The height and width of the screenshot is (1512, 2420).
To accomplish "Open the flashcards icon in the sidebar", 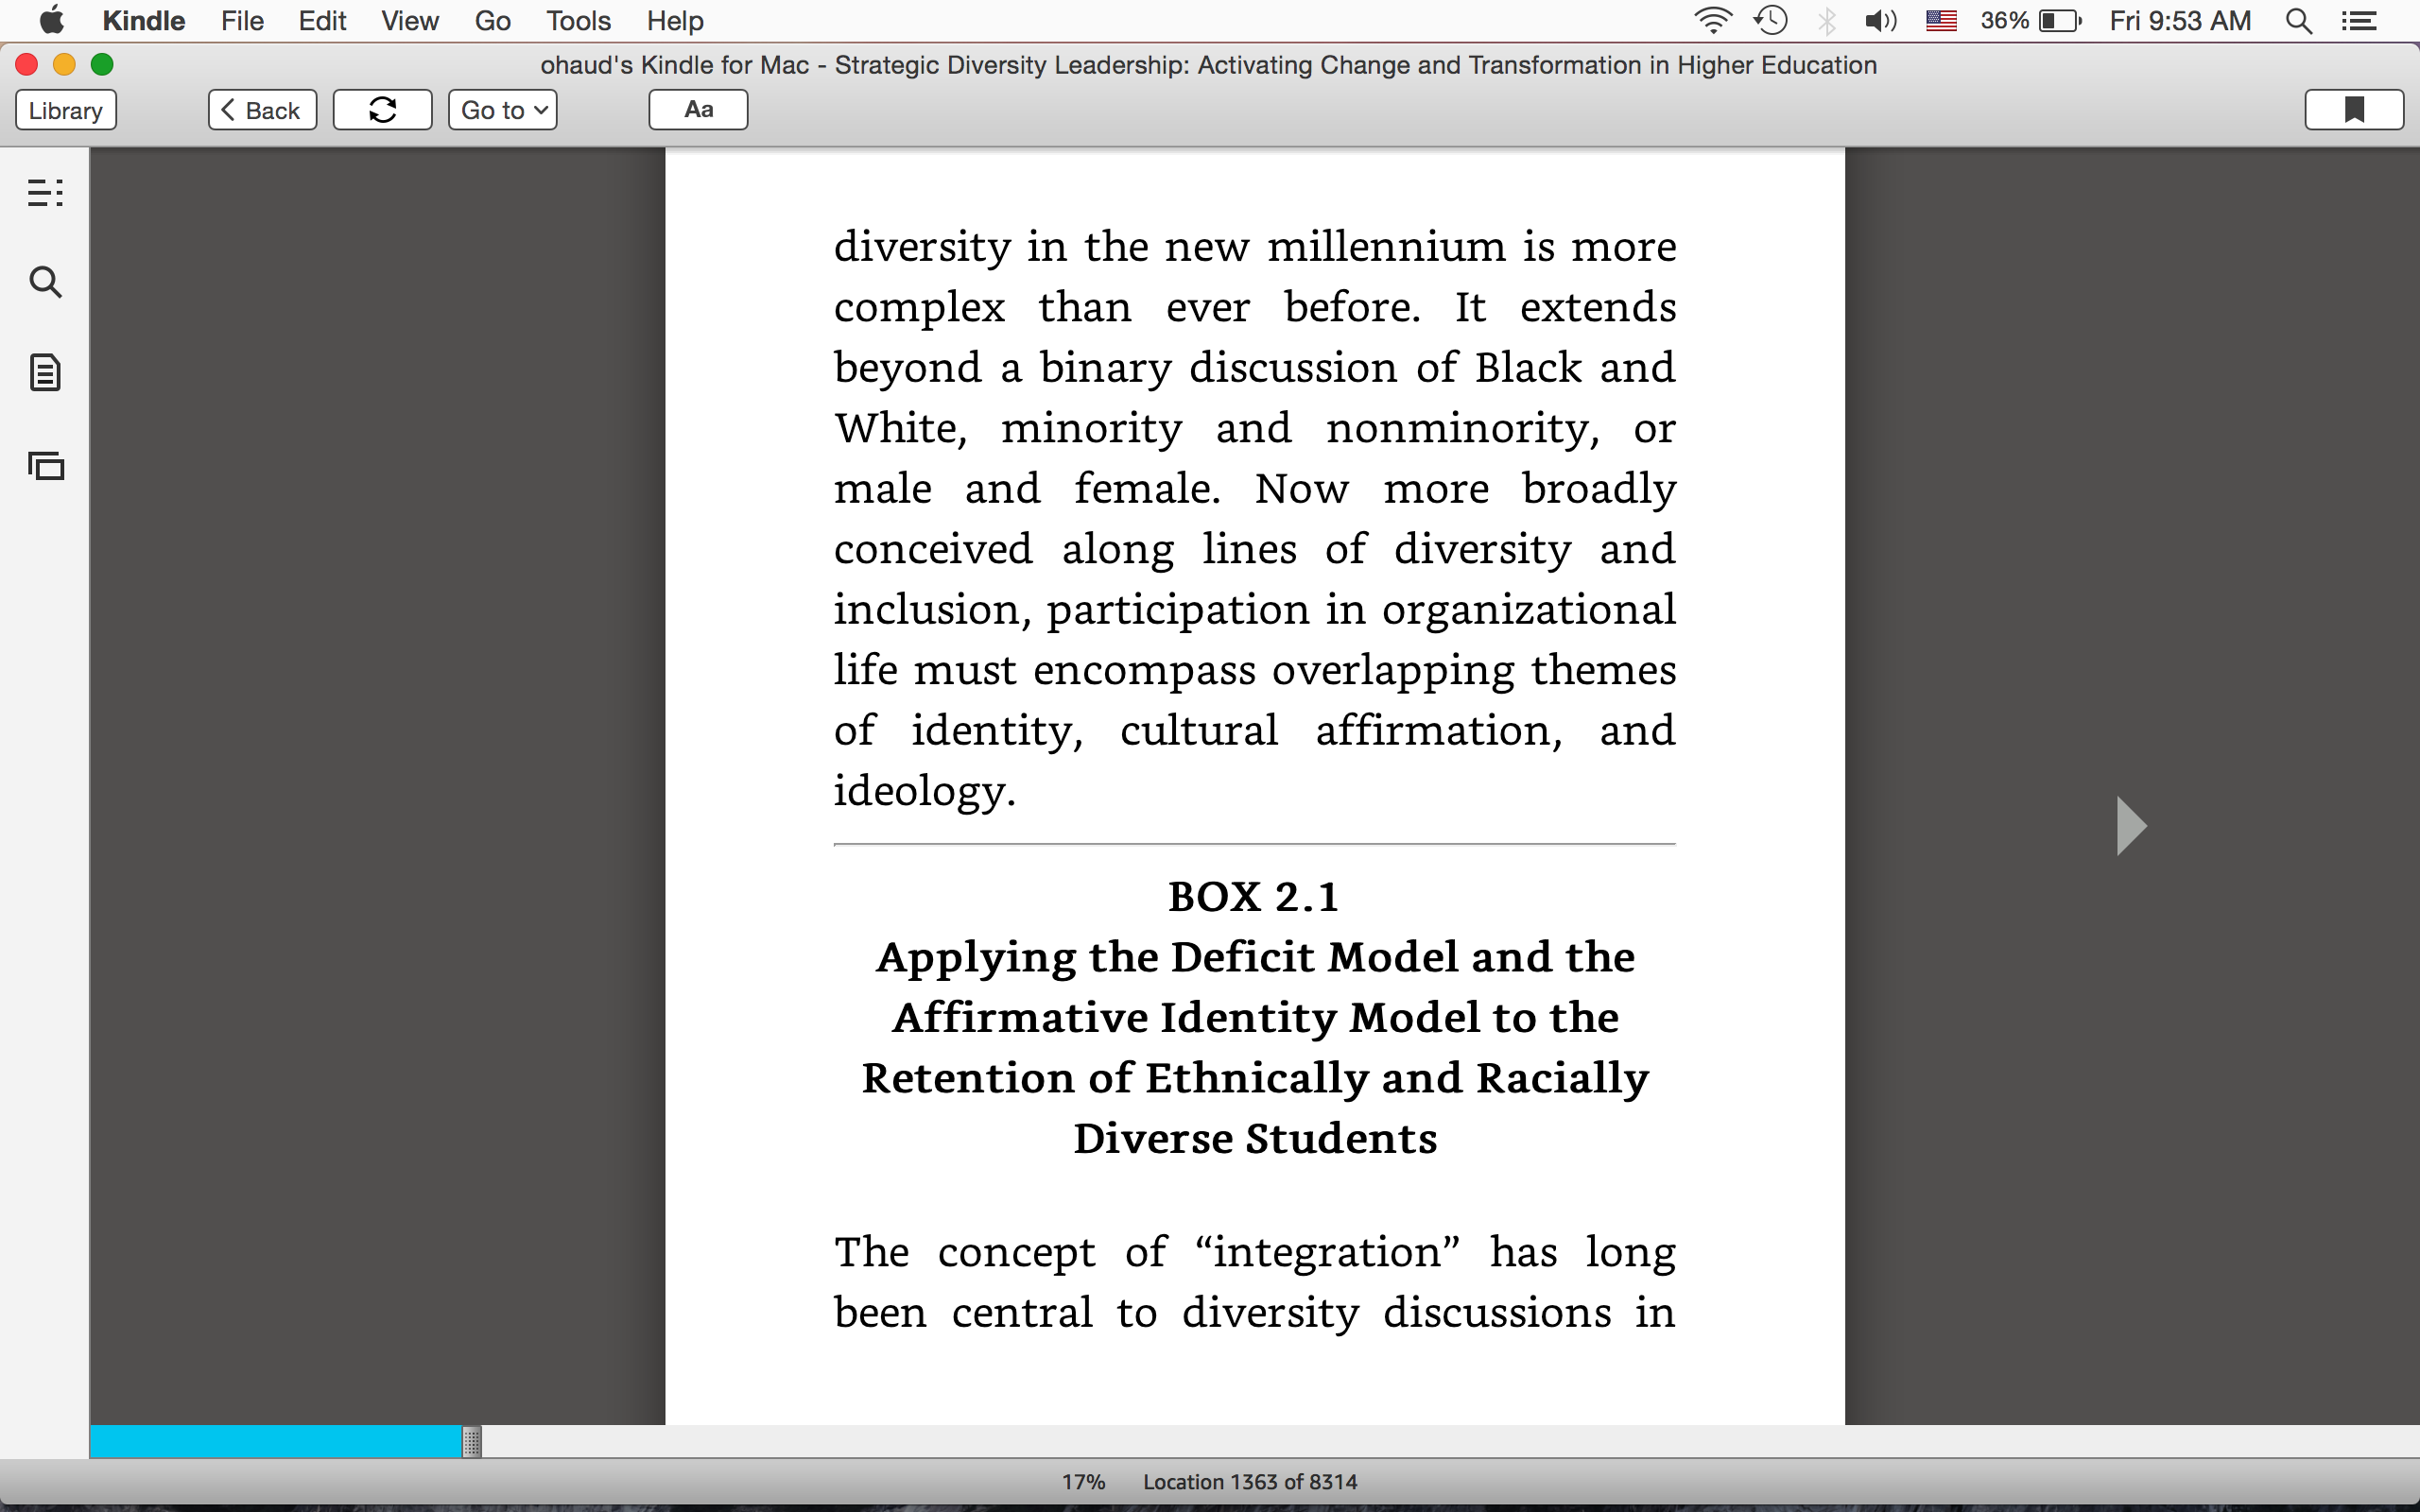I will click(45, 466).
